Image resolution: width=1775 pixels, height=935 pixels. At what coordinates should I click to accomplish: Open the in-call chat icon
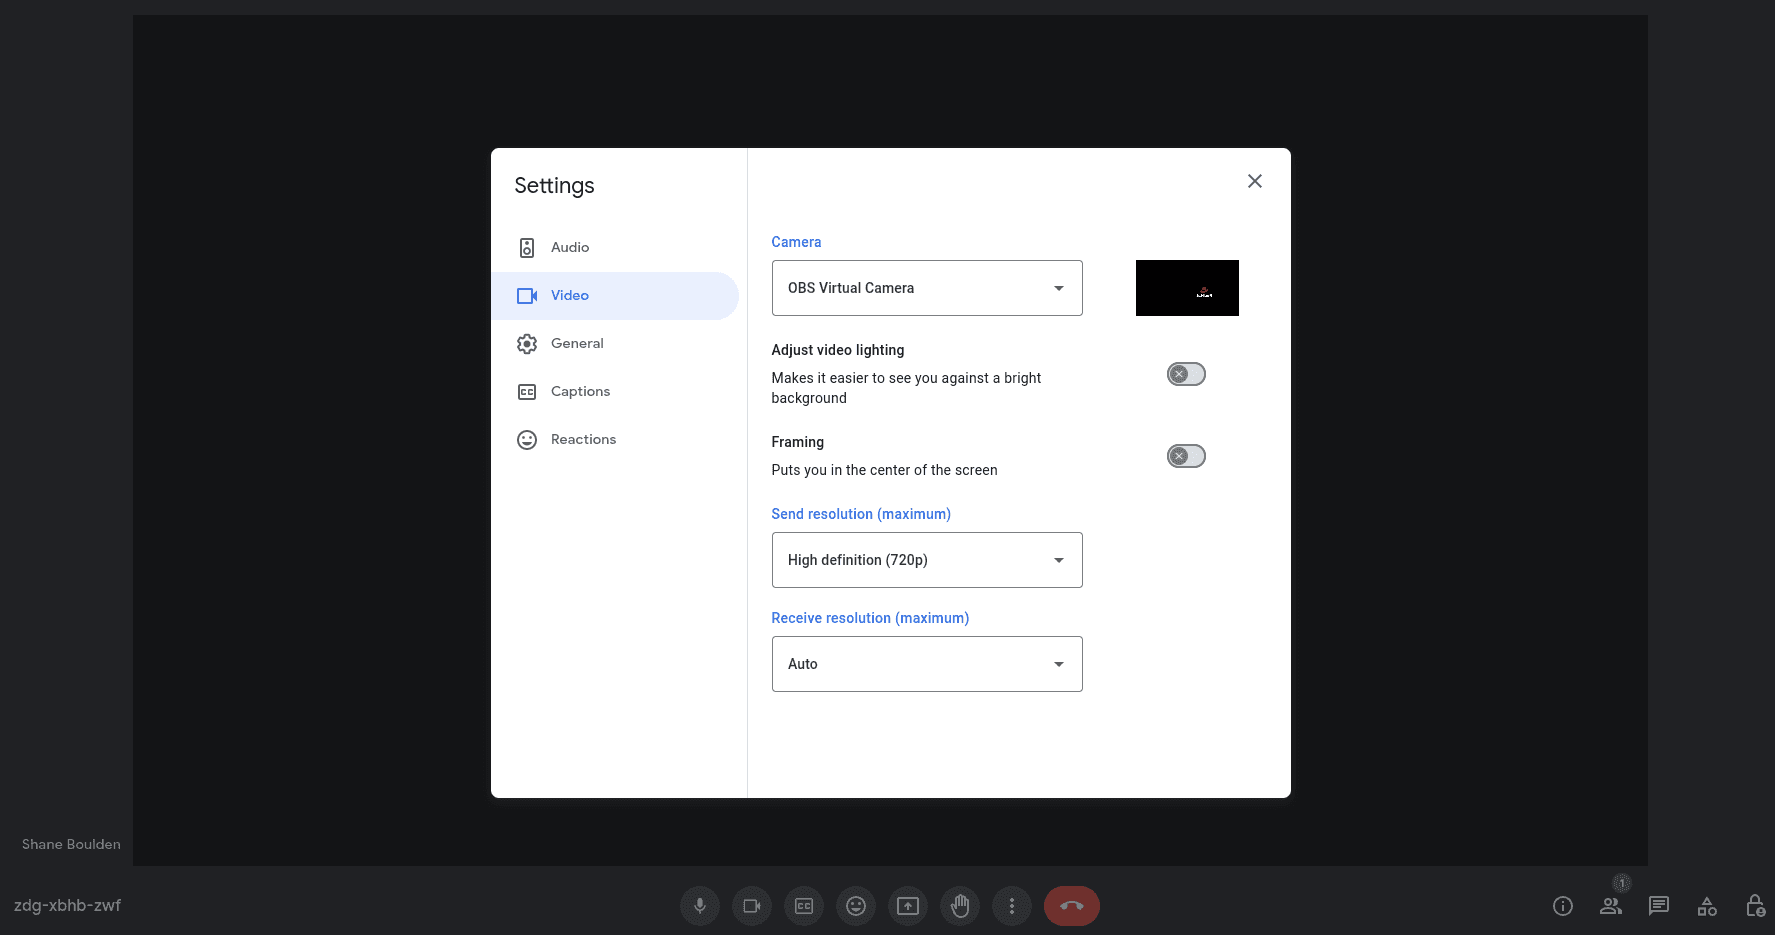click(1659, 906)
